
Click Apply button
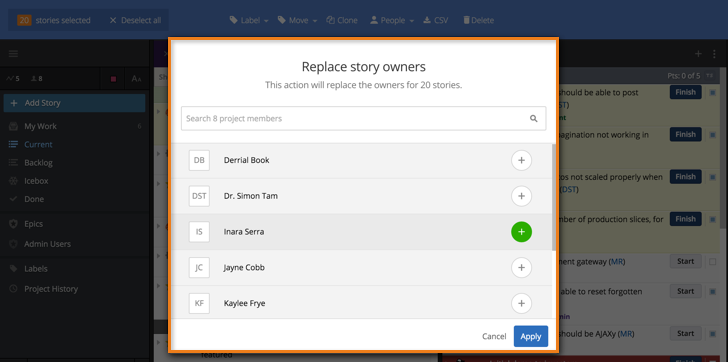tap(531, 336)
